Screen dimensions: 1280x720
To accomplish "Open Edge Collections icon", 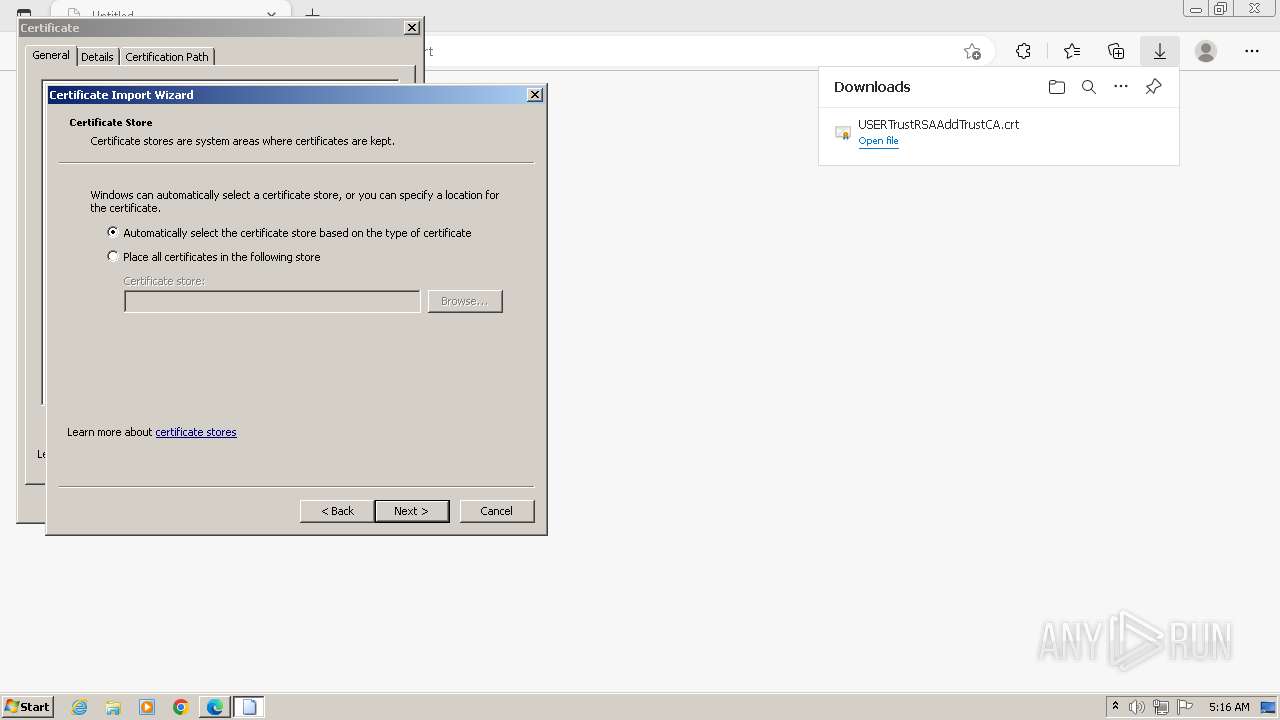I will (1116, 51).
